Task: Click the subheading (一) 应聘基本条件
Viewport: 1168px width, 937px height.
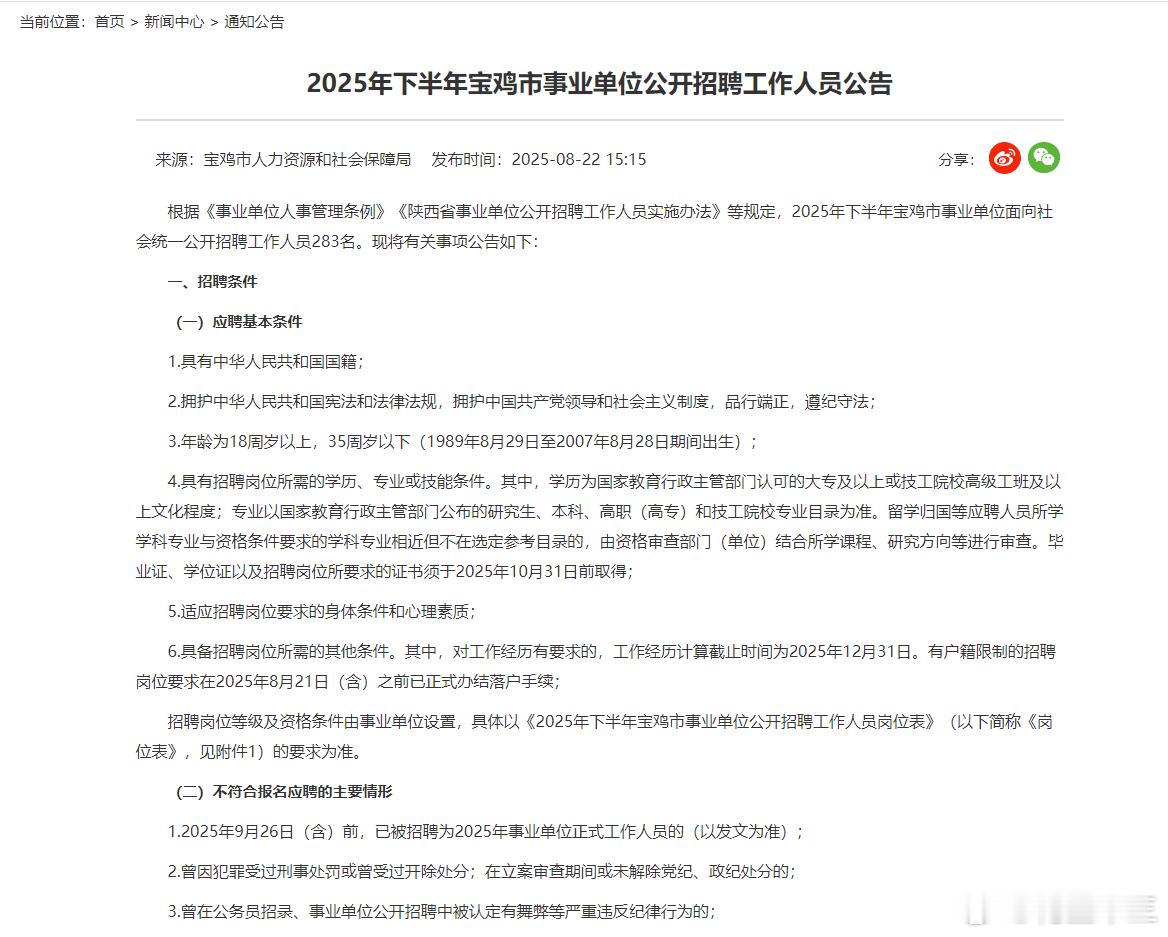Action: (239, 322)
